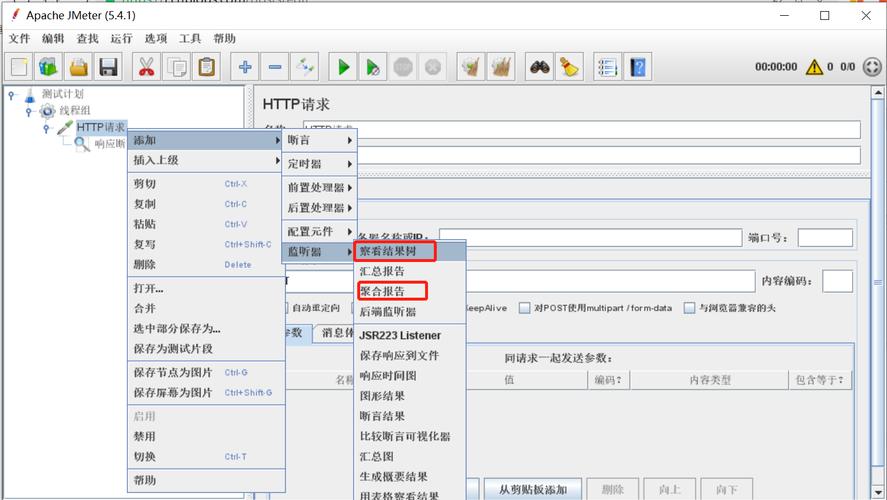
Task: Click the Help question mark icon
Action: [x=638, y=67]
